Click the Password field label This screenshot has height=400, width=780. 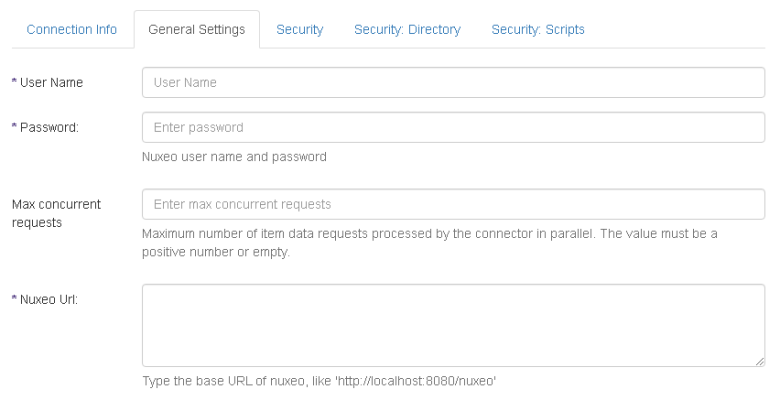(50, 128)
